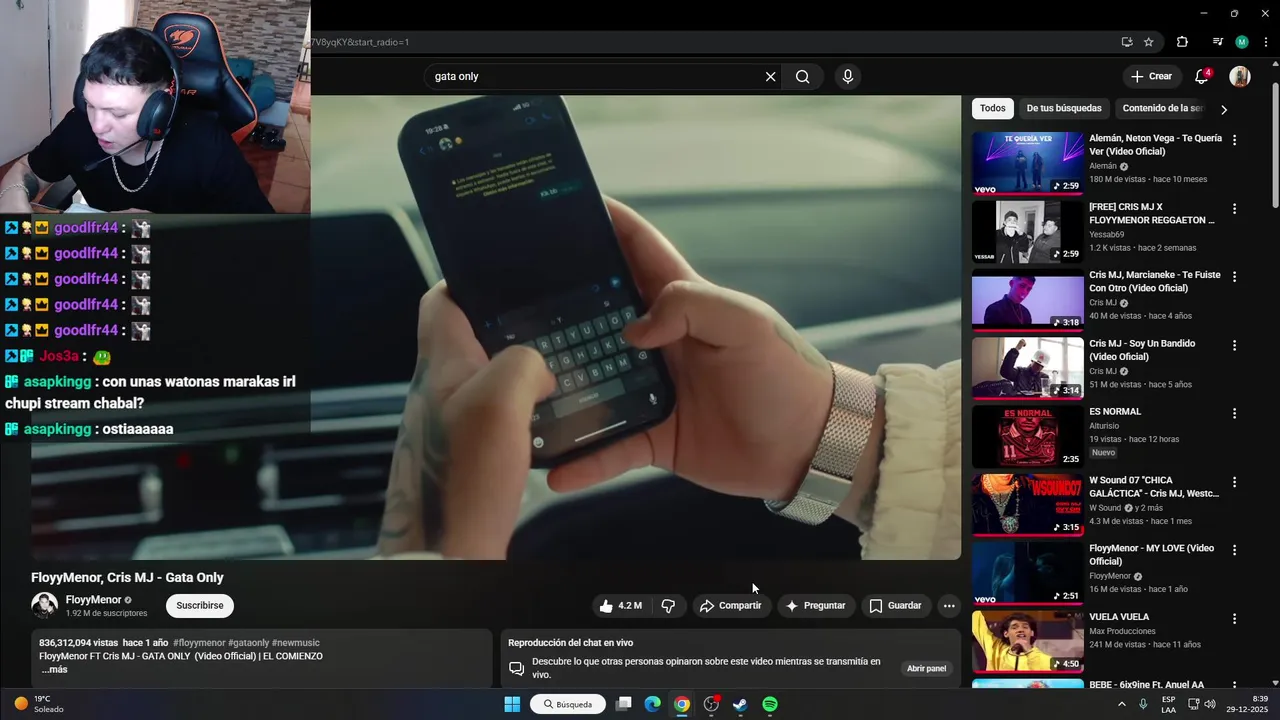The image size is (1280, 720).
Task: Click the #floyymenor hashtag
Action: tap(199, 643)
